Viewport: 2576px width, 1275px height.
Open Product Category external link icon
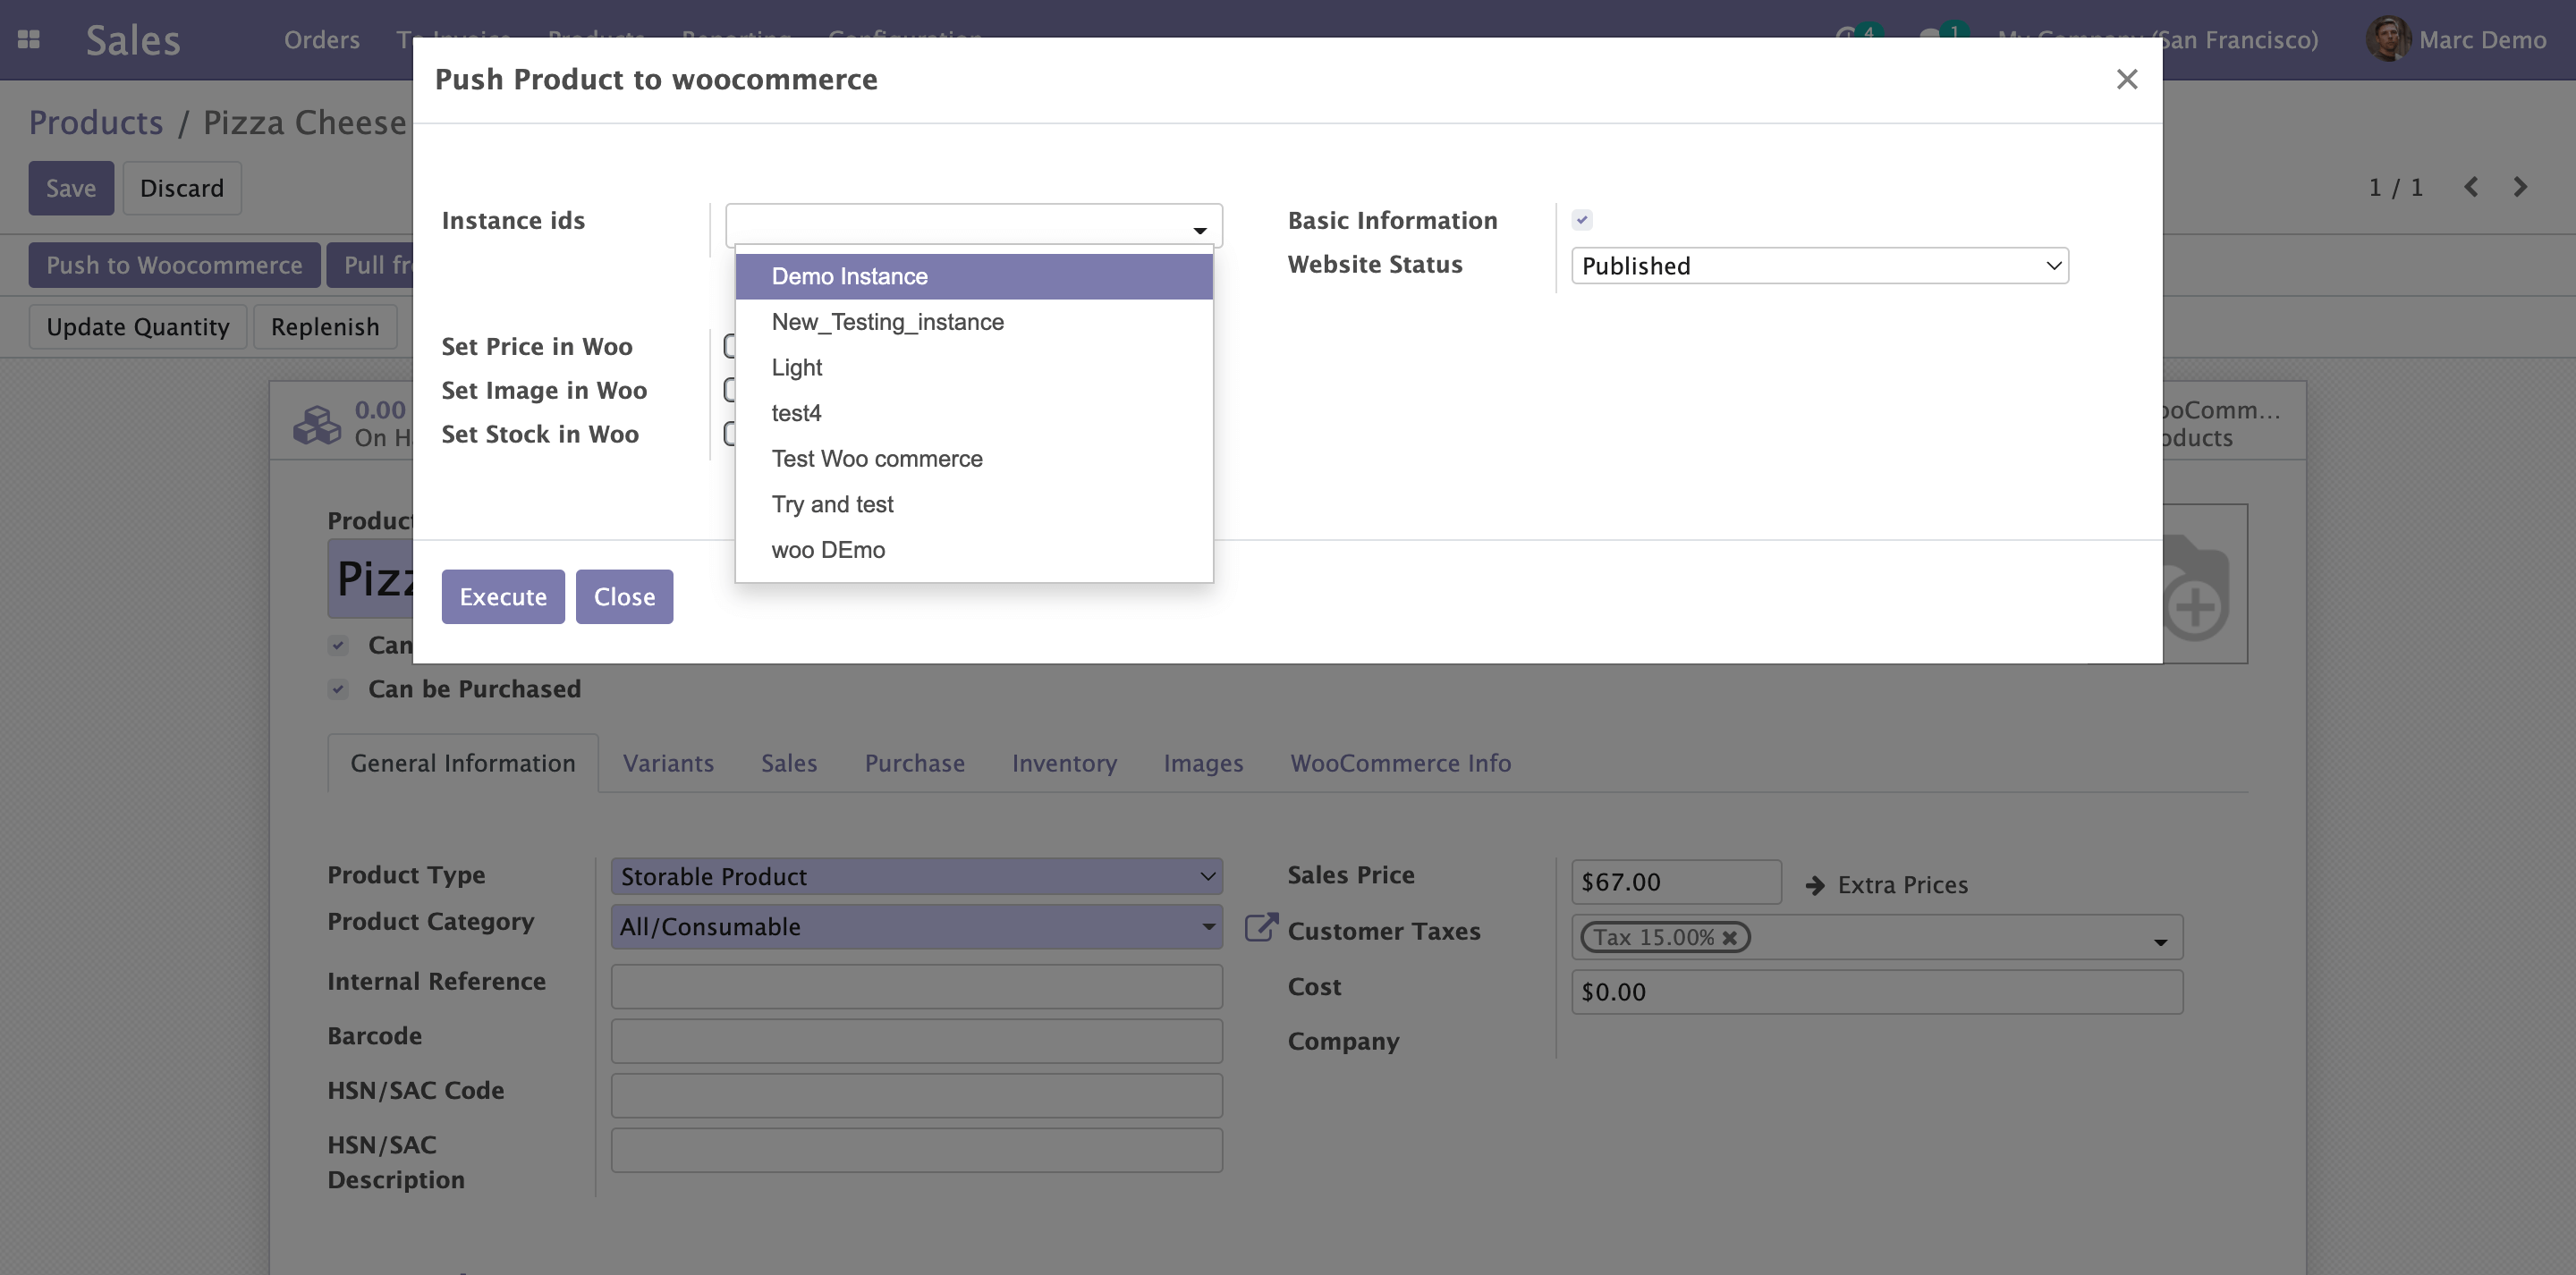(1260, 927)
